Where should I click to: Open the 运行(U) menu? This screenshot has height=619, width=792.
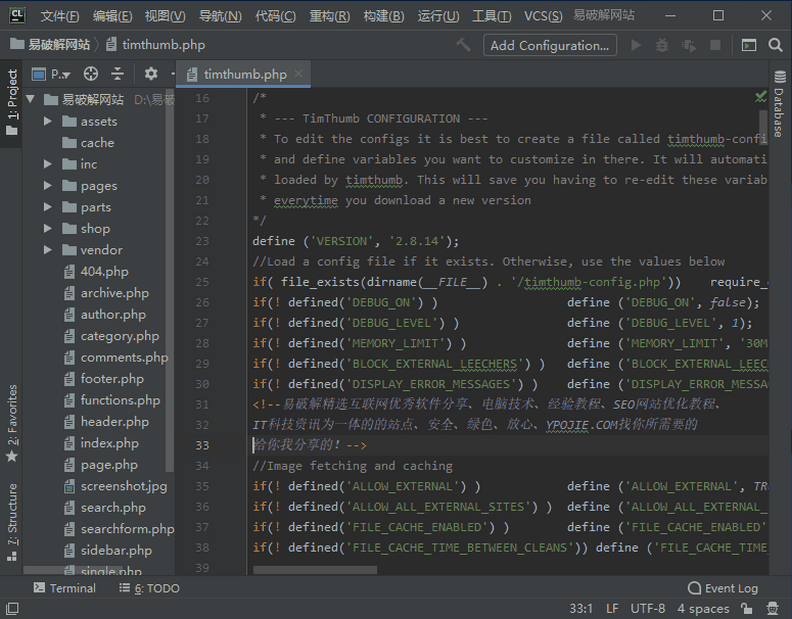click(x=438, y=16)
